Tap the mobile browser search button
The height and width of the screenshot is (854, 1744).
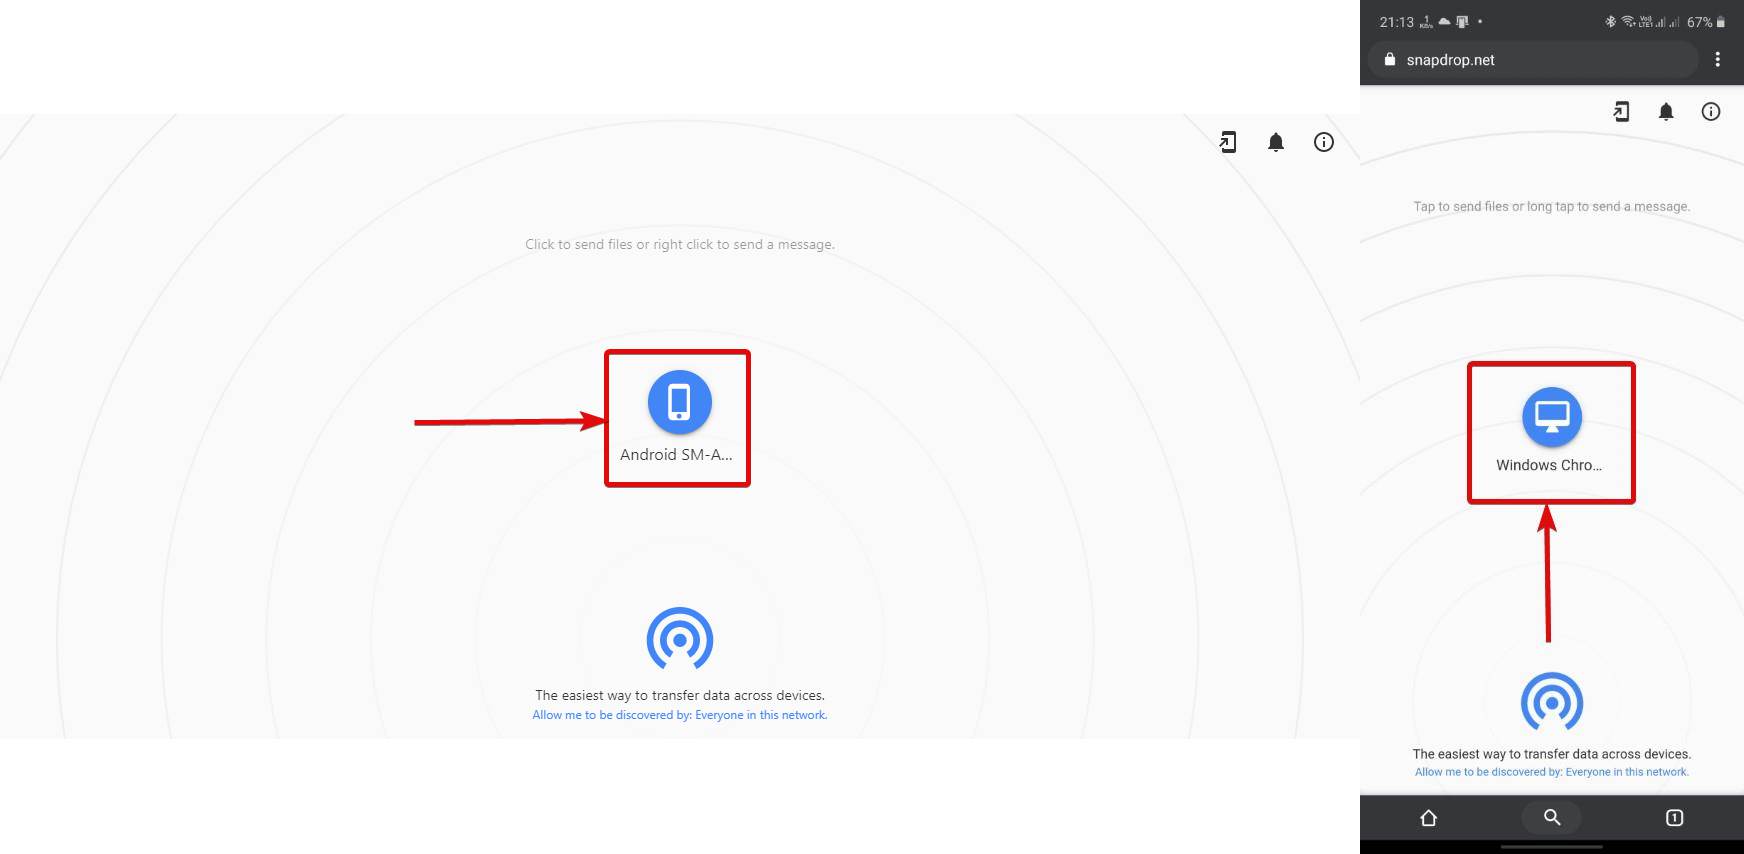pyautogui.click(x=1551, y=818)
